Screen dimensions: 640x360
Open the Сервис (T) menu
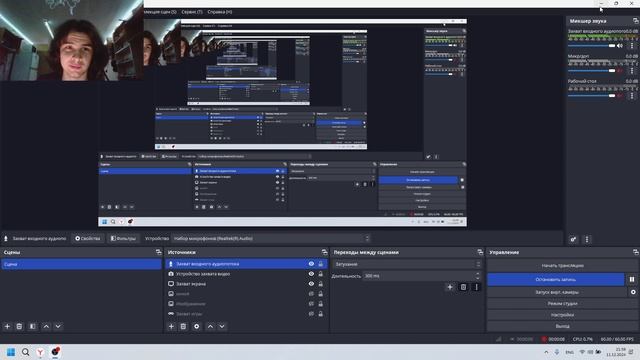[x=192, y=12]
